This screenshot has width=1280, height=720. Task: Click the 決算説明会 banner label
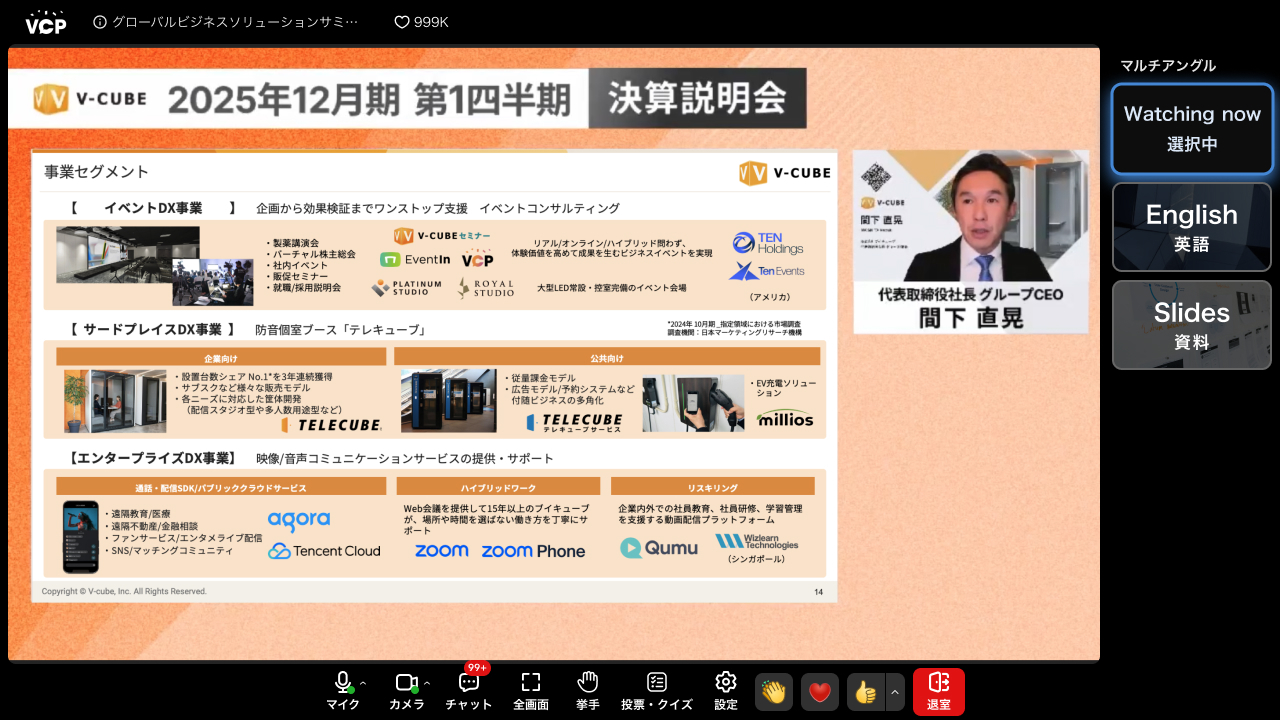coord(697,98)
